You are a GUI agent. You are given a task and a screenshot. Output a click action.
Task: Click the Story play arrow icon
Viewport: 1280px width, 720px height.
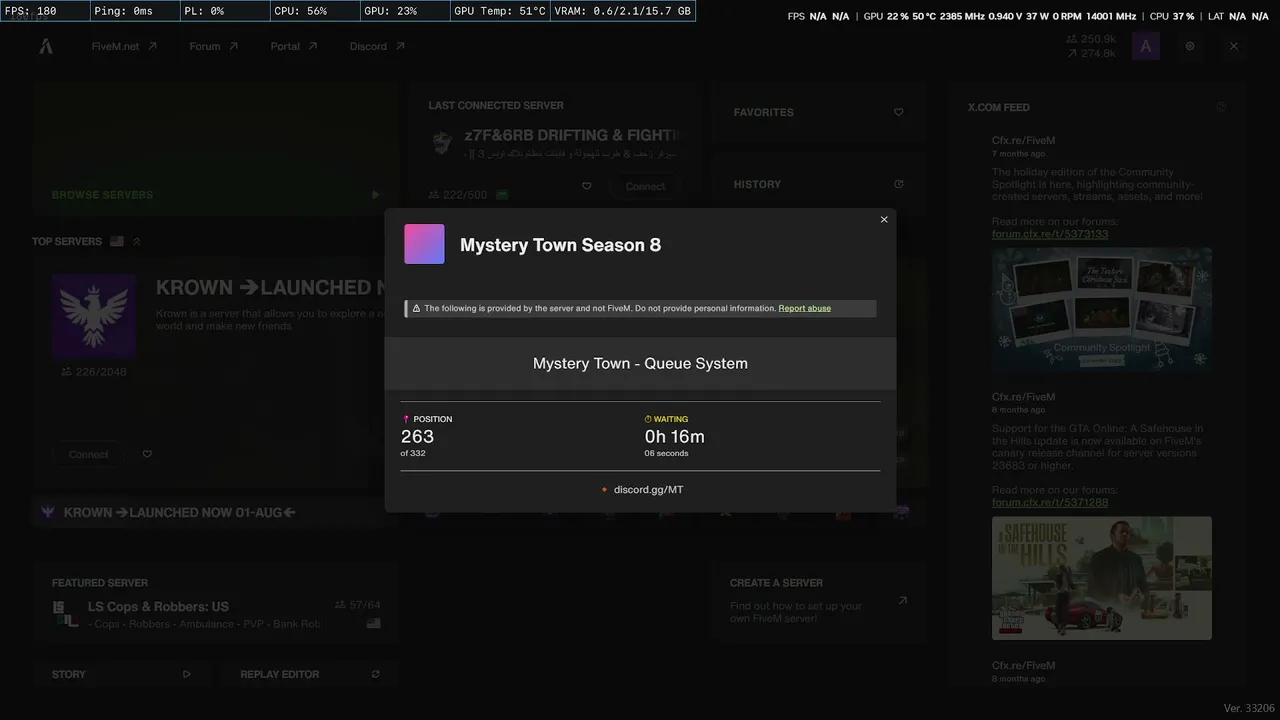tap(187, 674)
